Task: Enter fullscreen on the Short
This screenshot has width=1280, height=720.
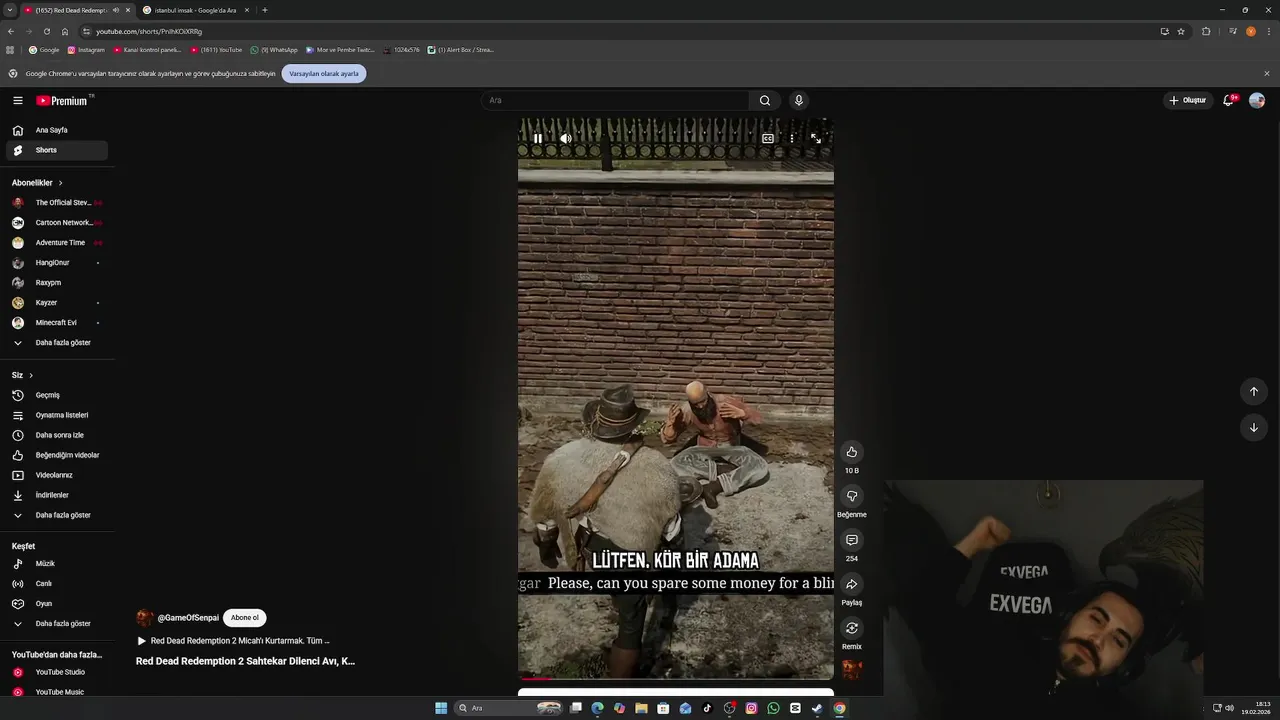Action: click(x=816, y=139)
